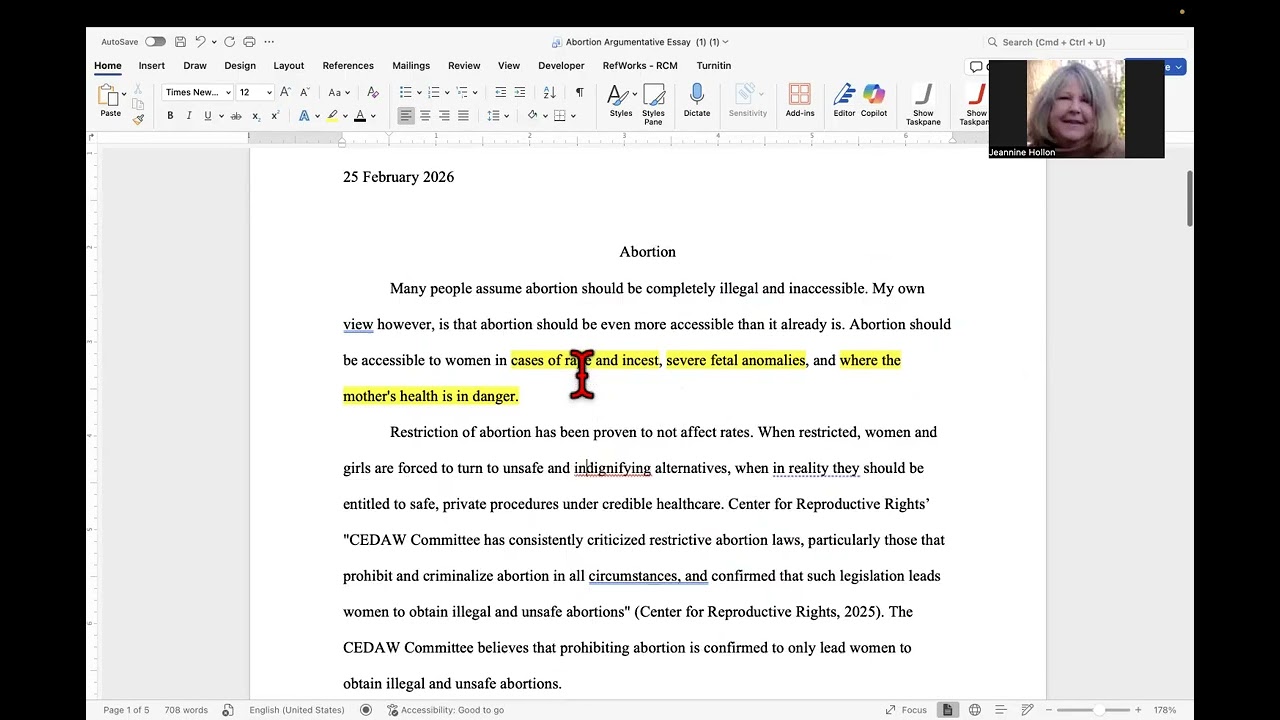Toggle Bold formatting

click(x=170, y=116)
